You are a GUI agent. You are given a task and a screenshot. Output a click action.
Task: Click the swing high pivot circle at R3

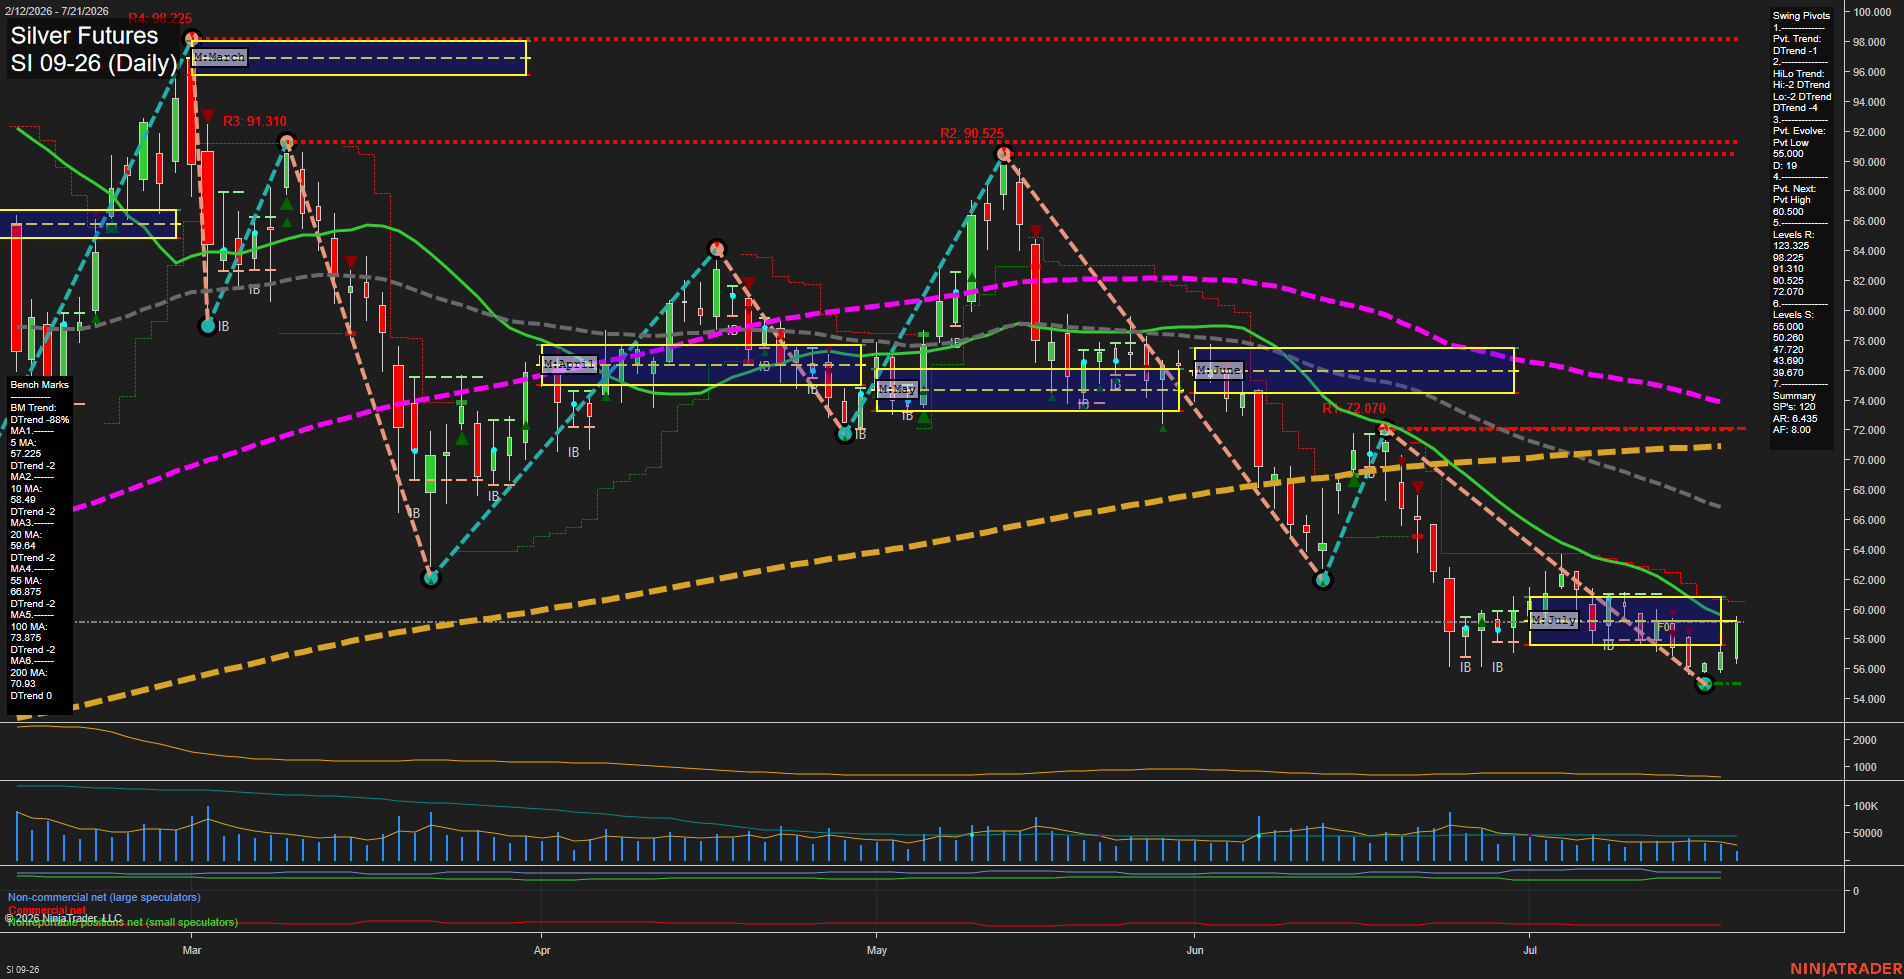[287, 142]
